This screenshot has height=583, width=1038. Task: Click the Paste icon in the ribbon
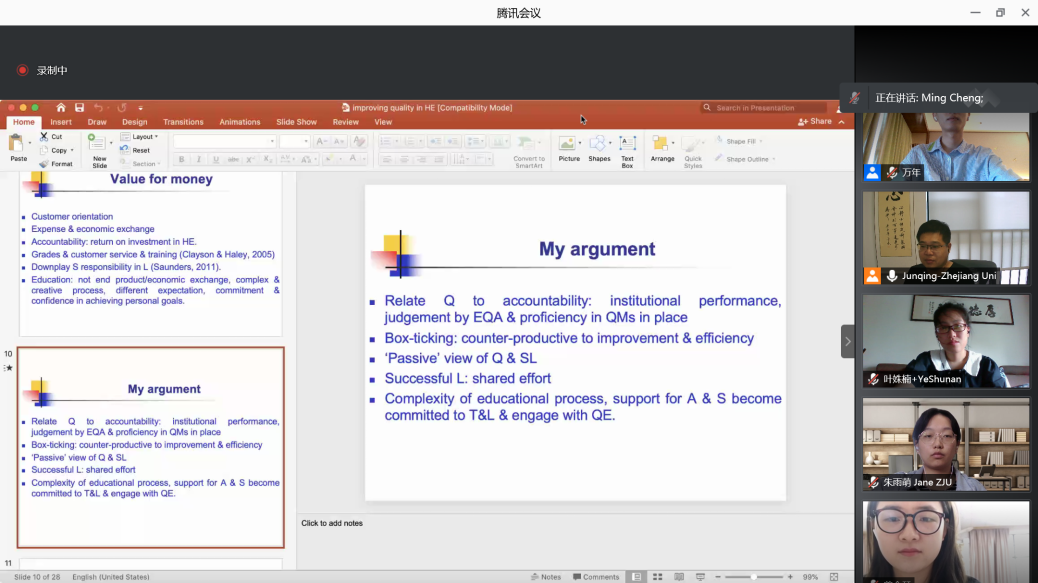(x=18, y=145)
